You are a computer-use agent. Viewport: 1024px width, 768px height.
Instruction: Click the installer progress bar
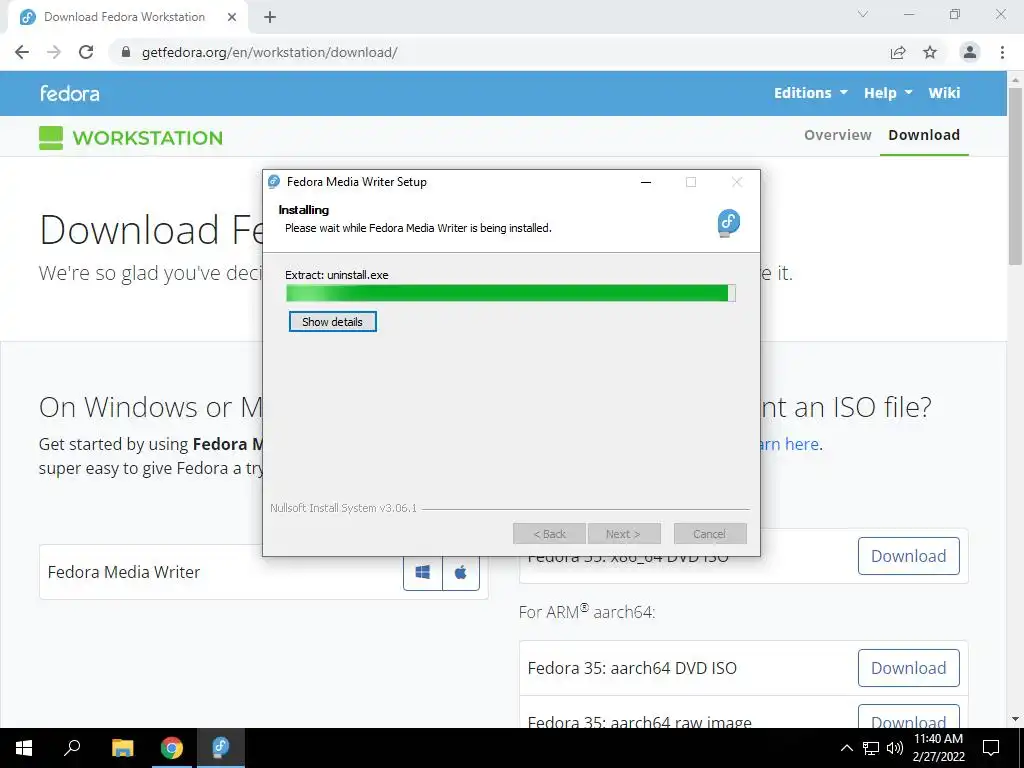pos(511,293)
